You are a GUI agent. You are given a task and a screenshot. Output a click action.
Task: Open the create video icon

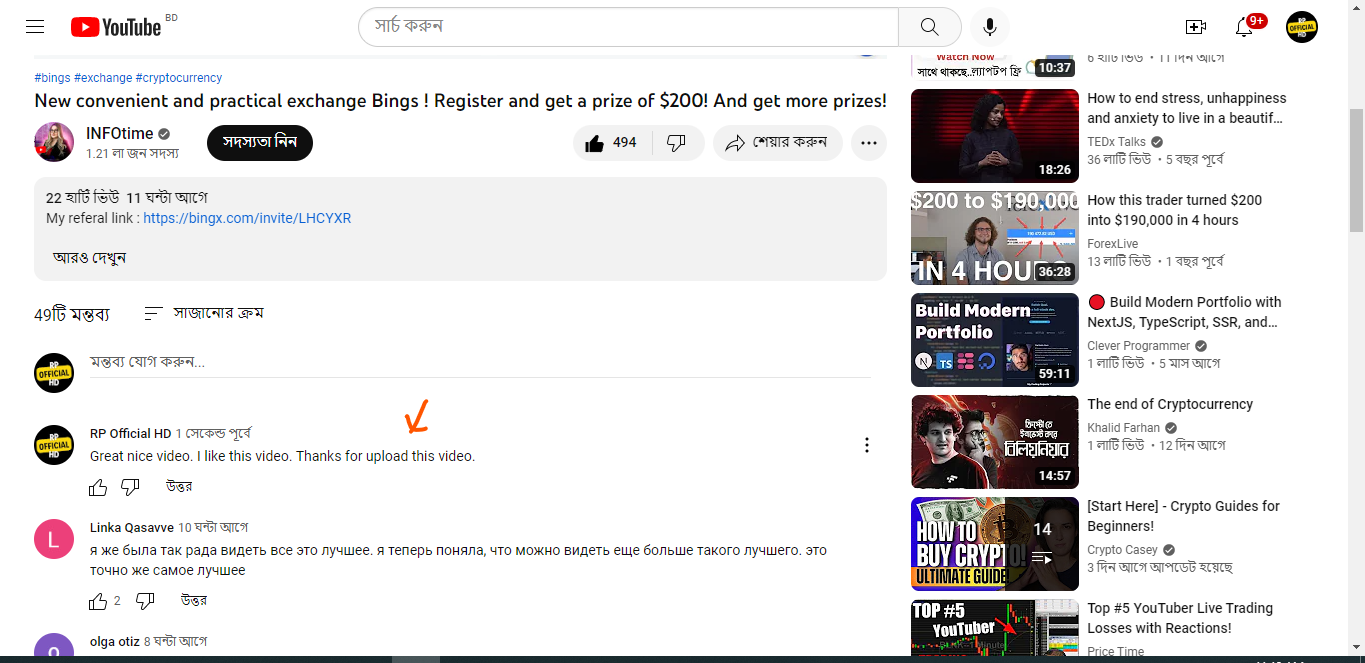tap(1196, 27)
